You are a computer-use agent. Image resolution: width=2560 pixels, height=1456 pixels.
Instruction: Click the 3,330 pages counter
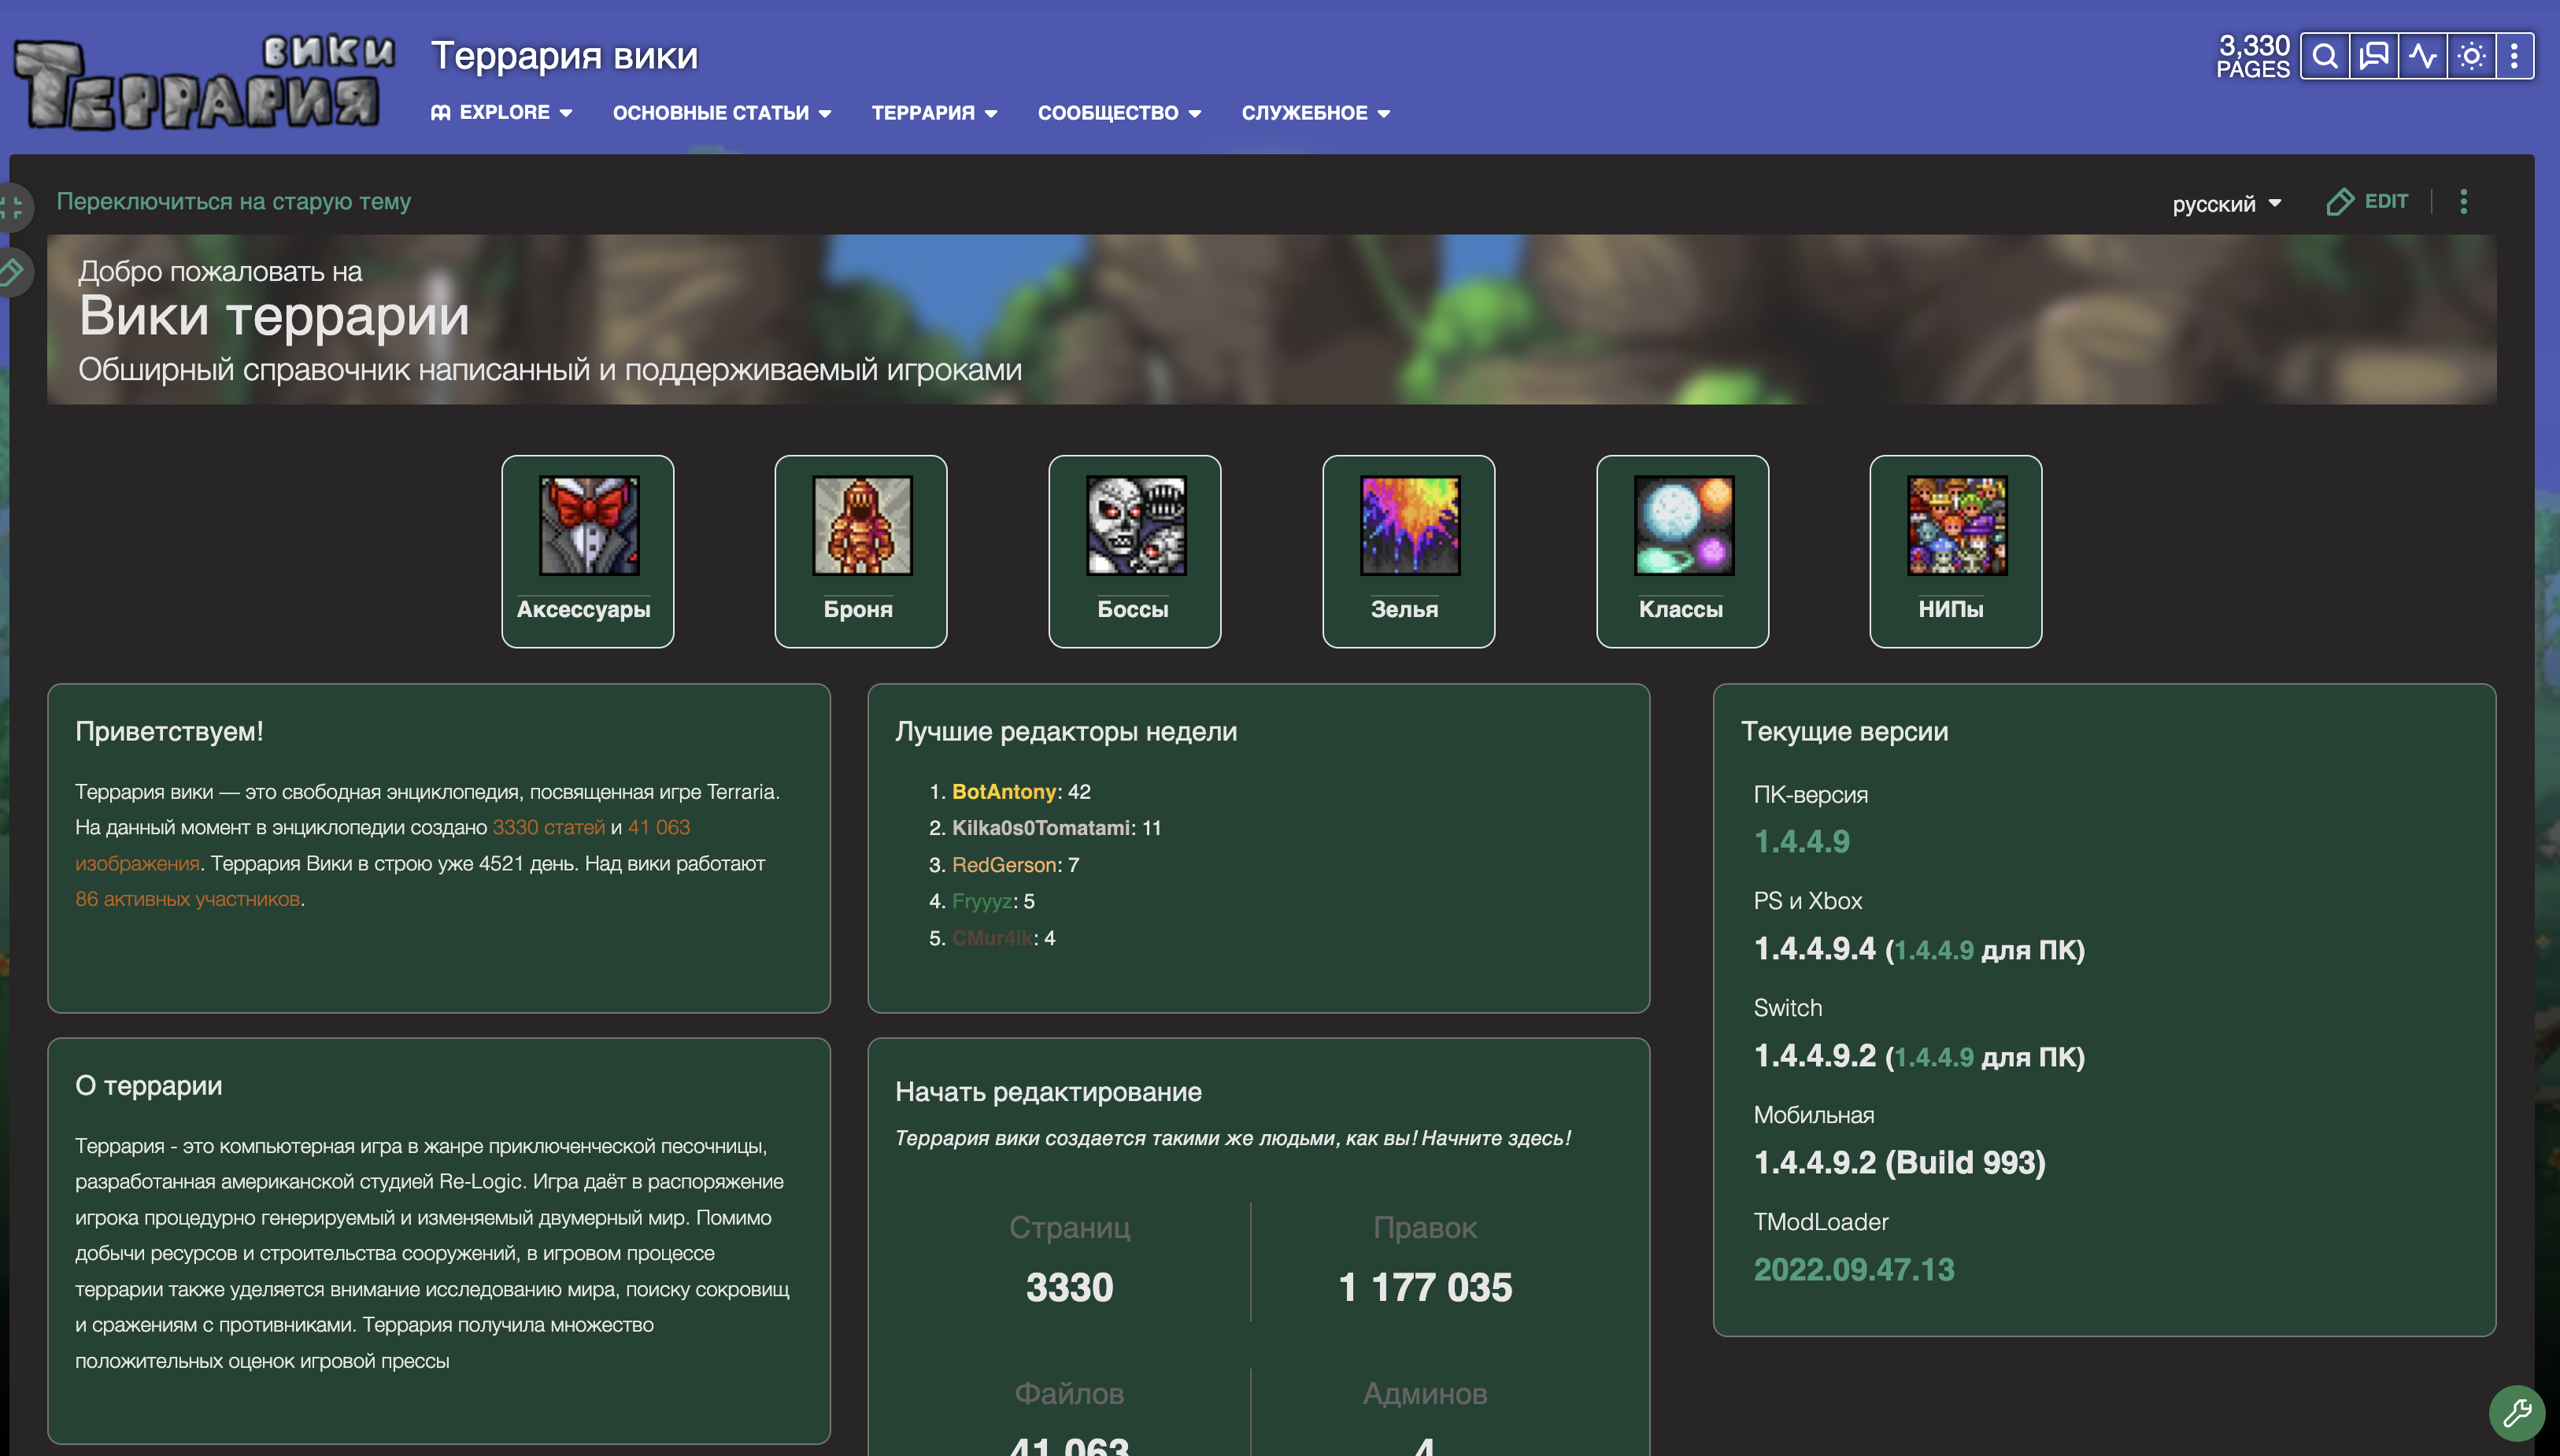coord(2253,56)
